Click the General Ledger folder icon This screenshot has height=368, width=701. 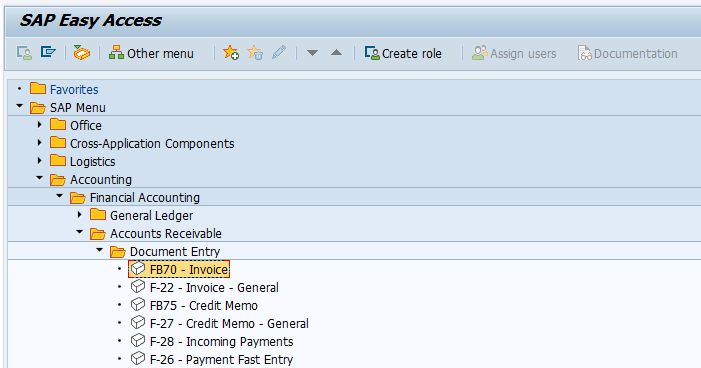pyautogui.click(x=98, y=214)
